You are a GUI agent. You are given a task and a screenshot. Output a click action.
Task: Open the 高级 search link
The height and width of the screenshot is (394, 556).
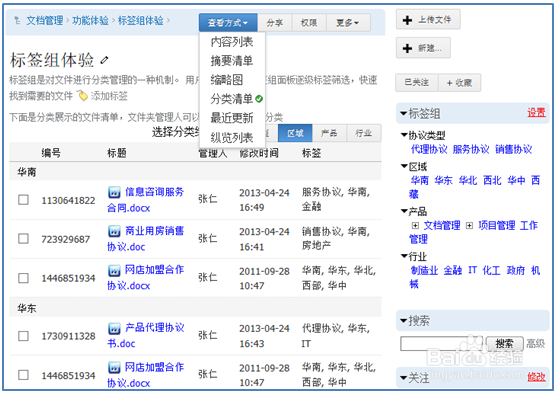(535, 344)
